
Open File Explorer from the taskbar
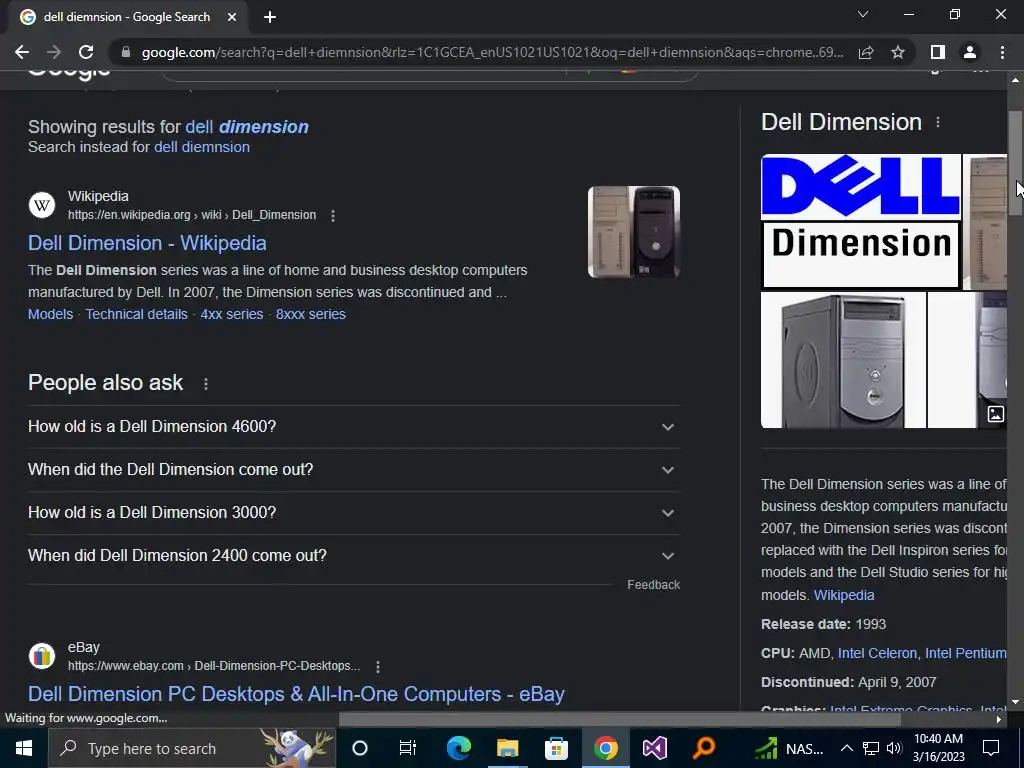507,748
